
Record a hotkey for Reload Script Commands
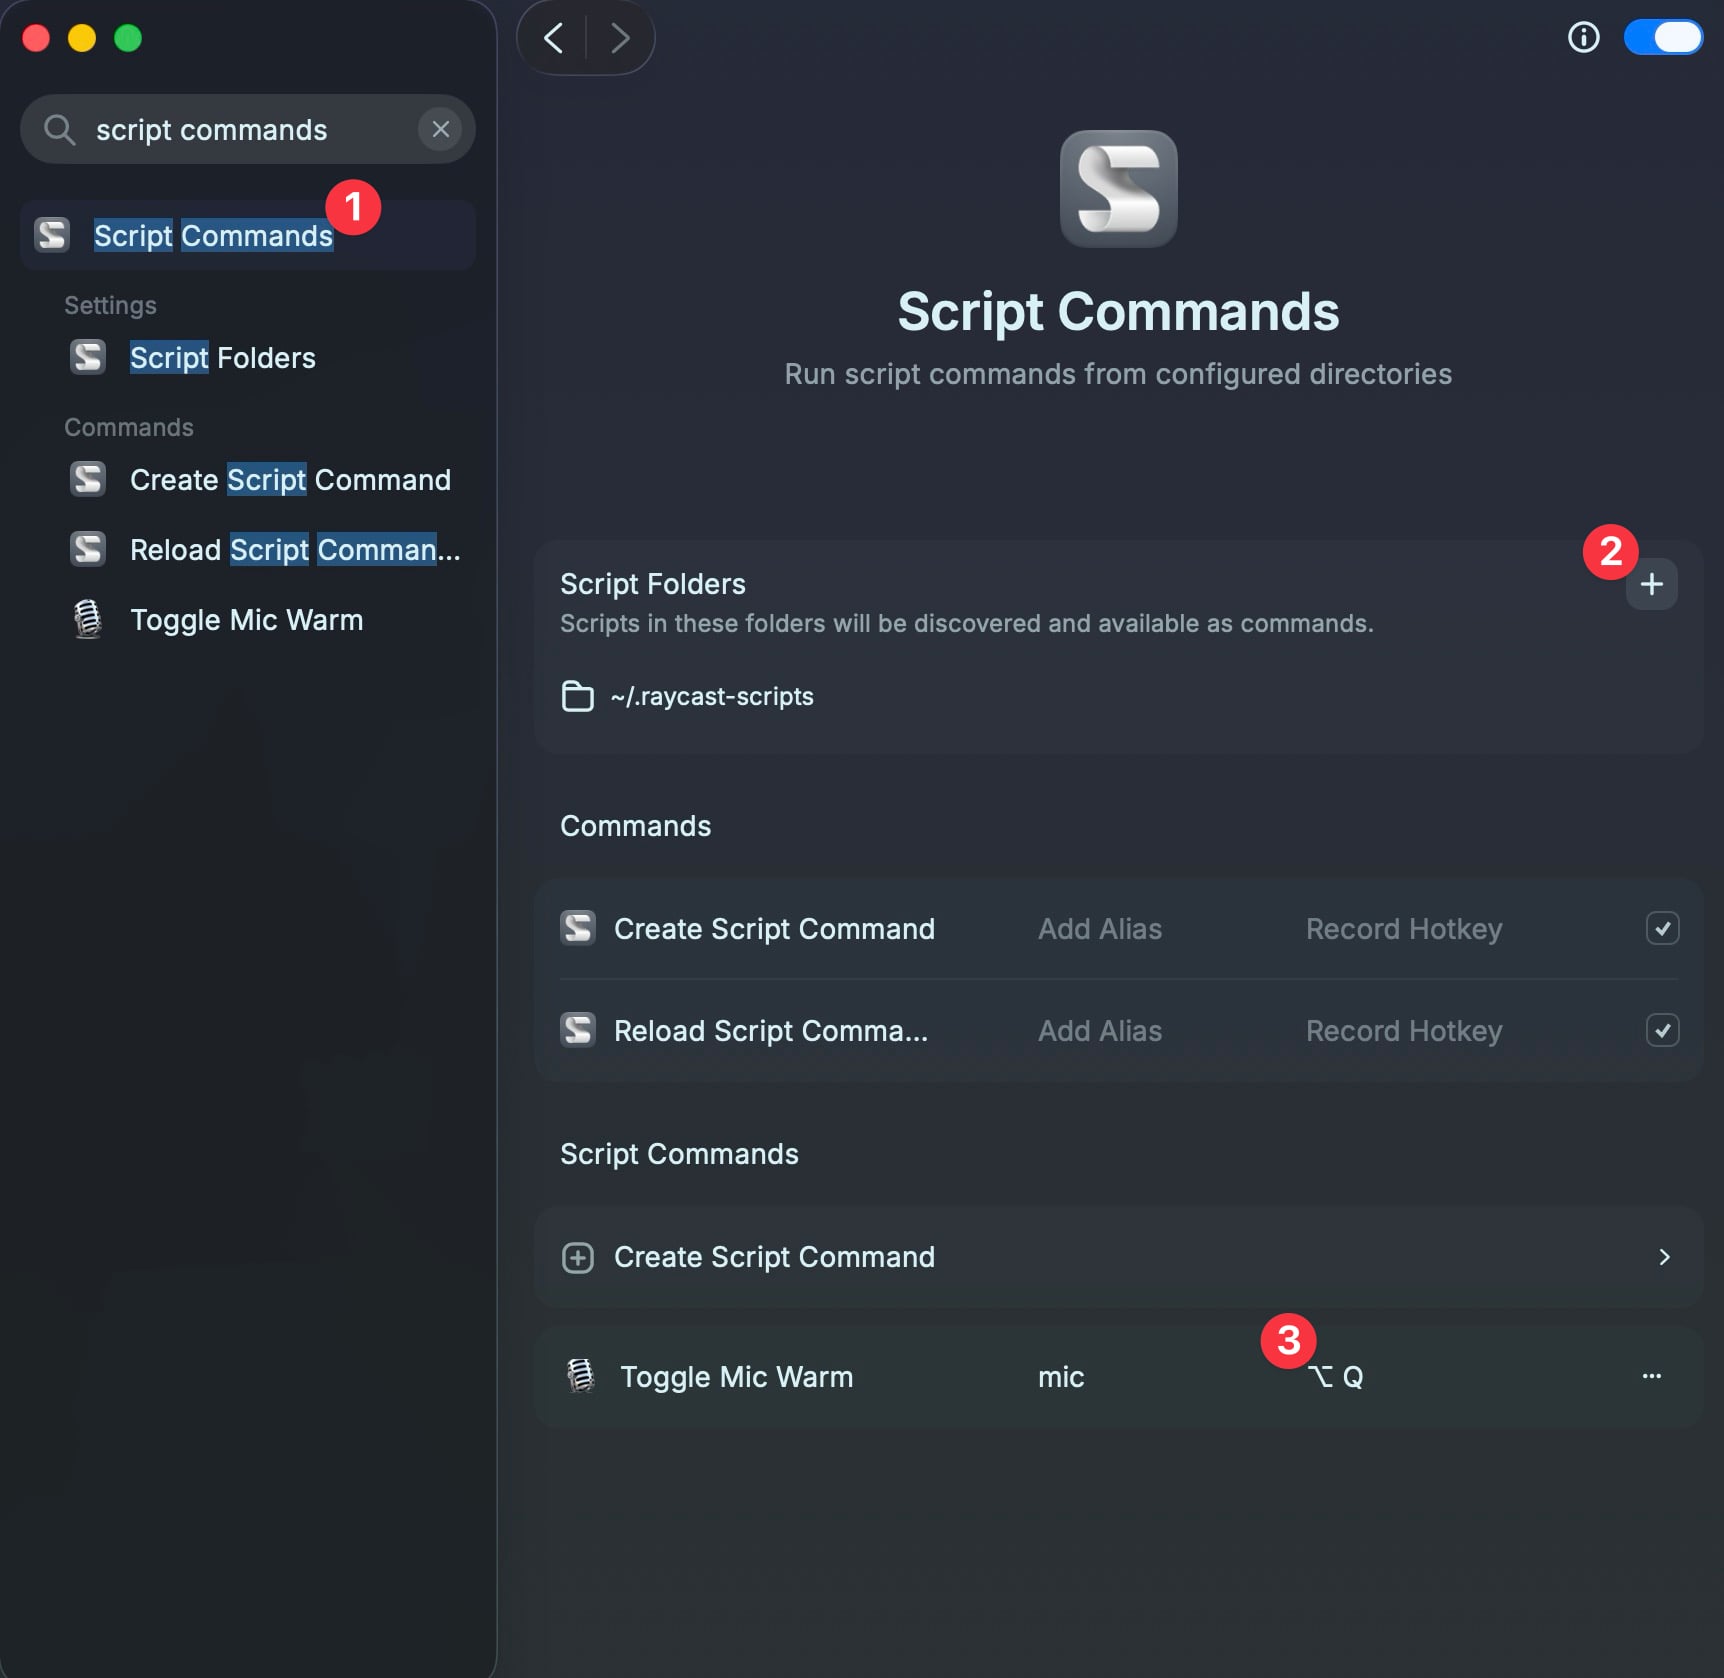pos(1404,1031)
